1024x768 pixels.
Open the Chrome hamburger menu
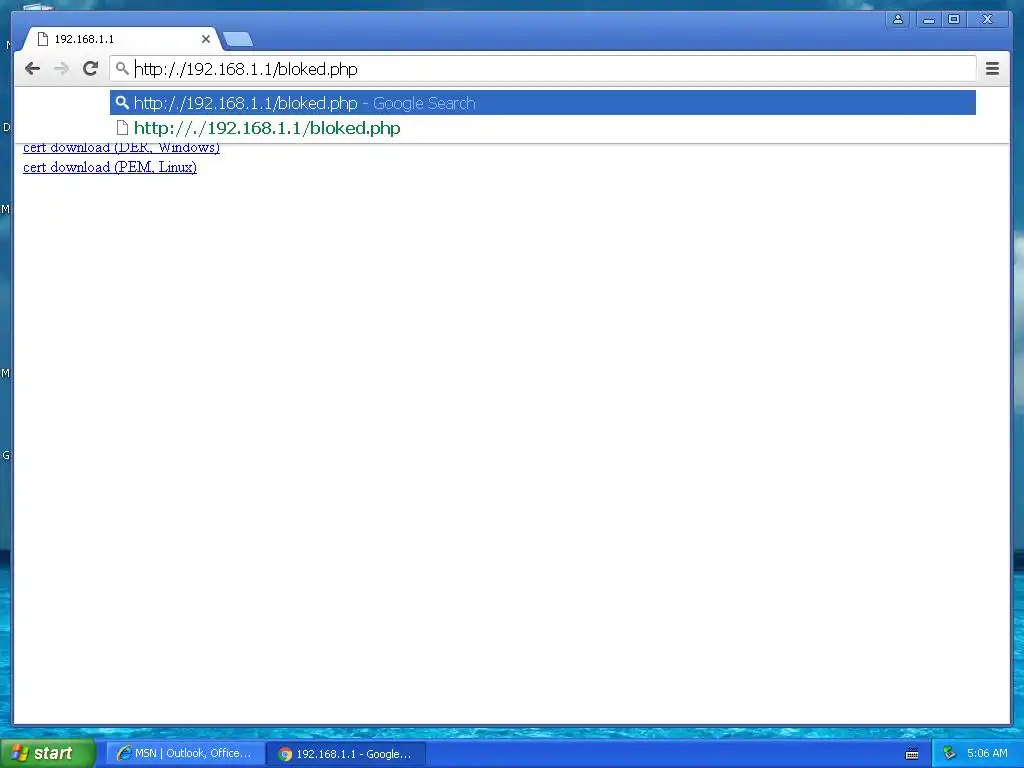click(992, 69)
